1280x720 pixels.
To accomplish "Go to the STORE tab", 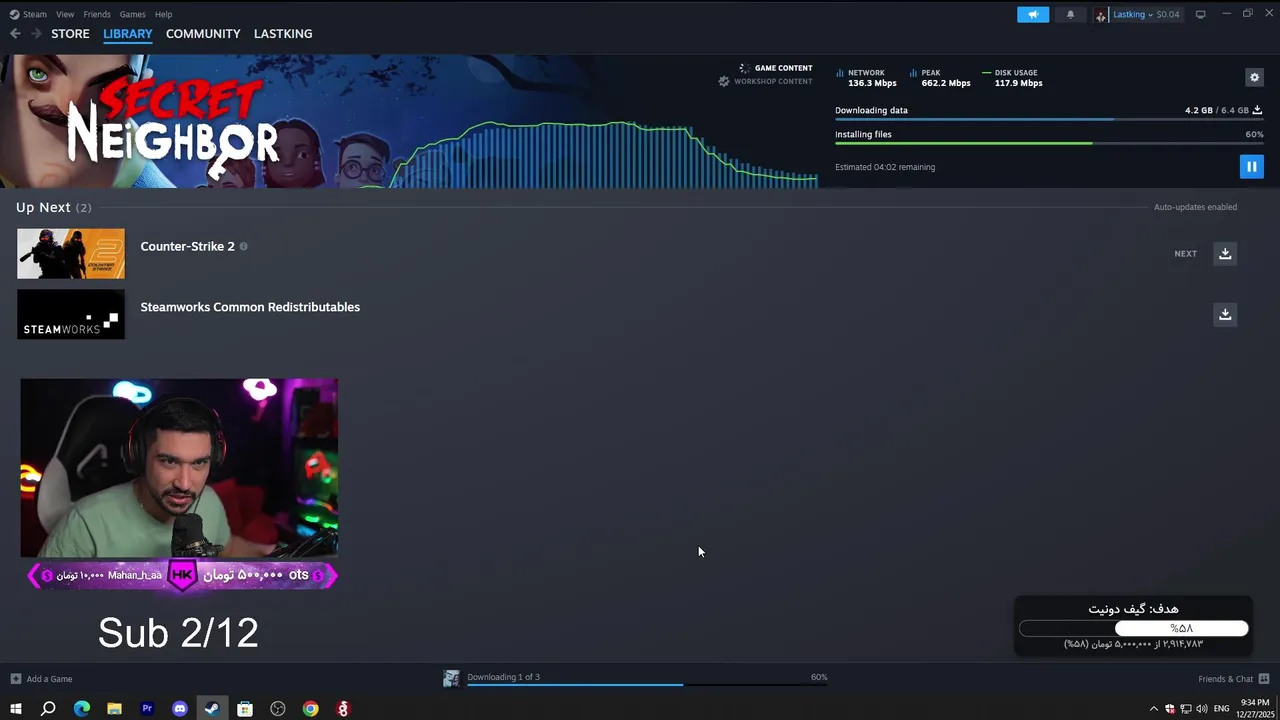I will 70,33.
